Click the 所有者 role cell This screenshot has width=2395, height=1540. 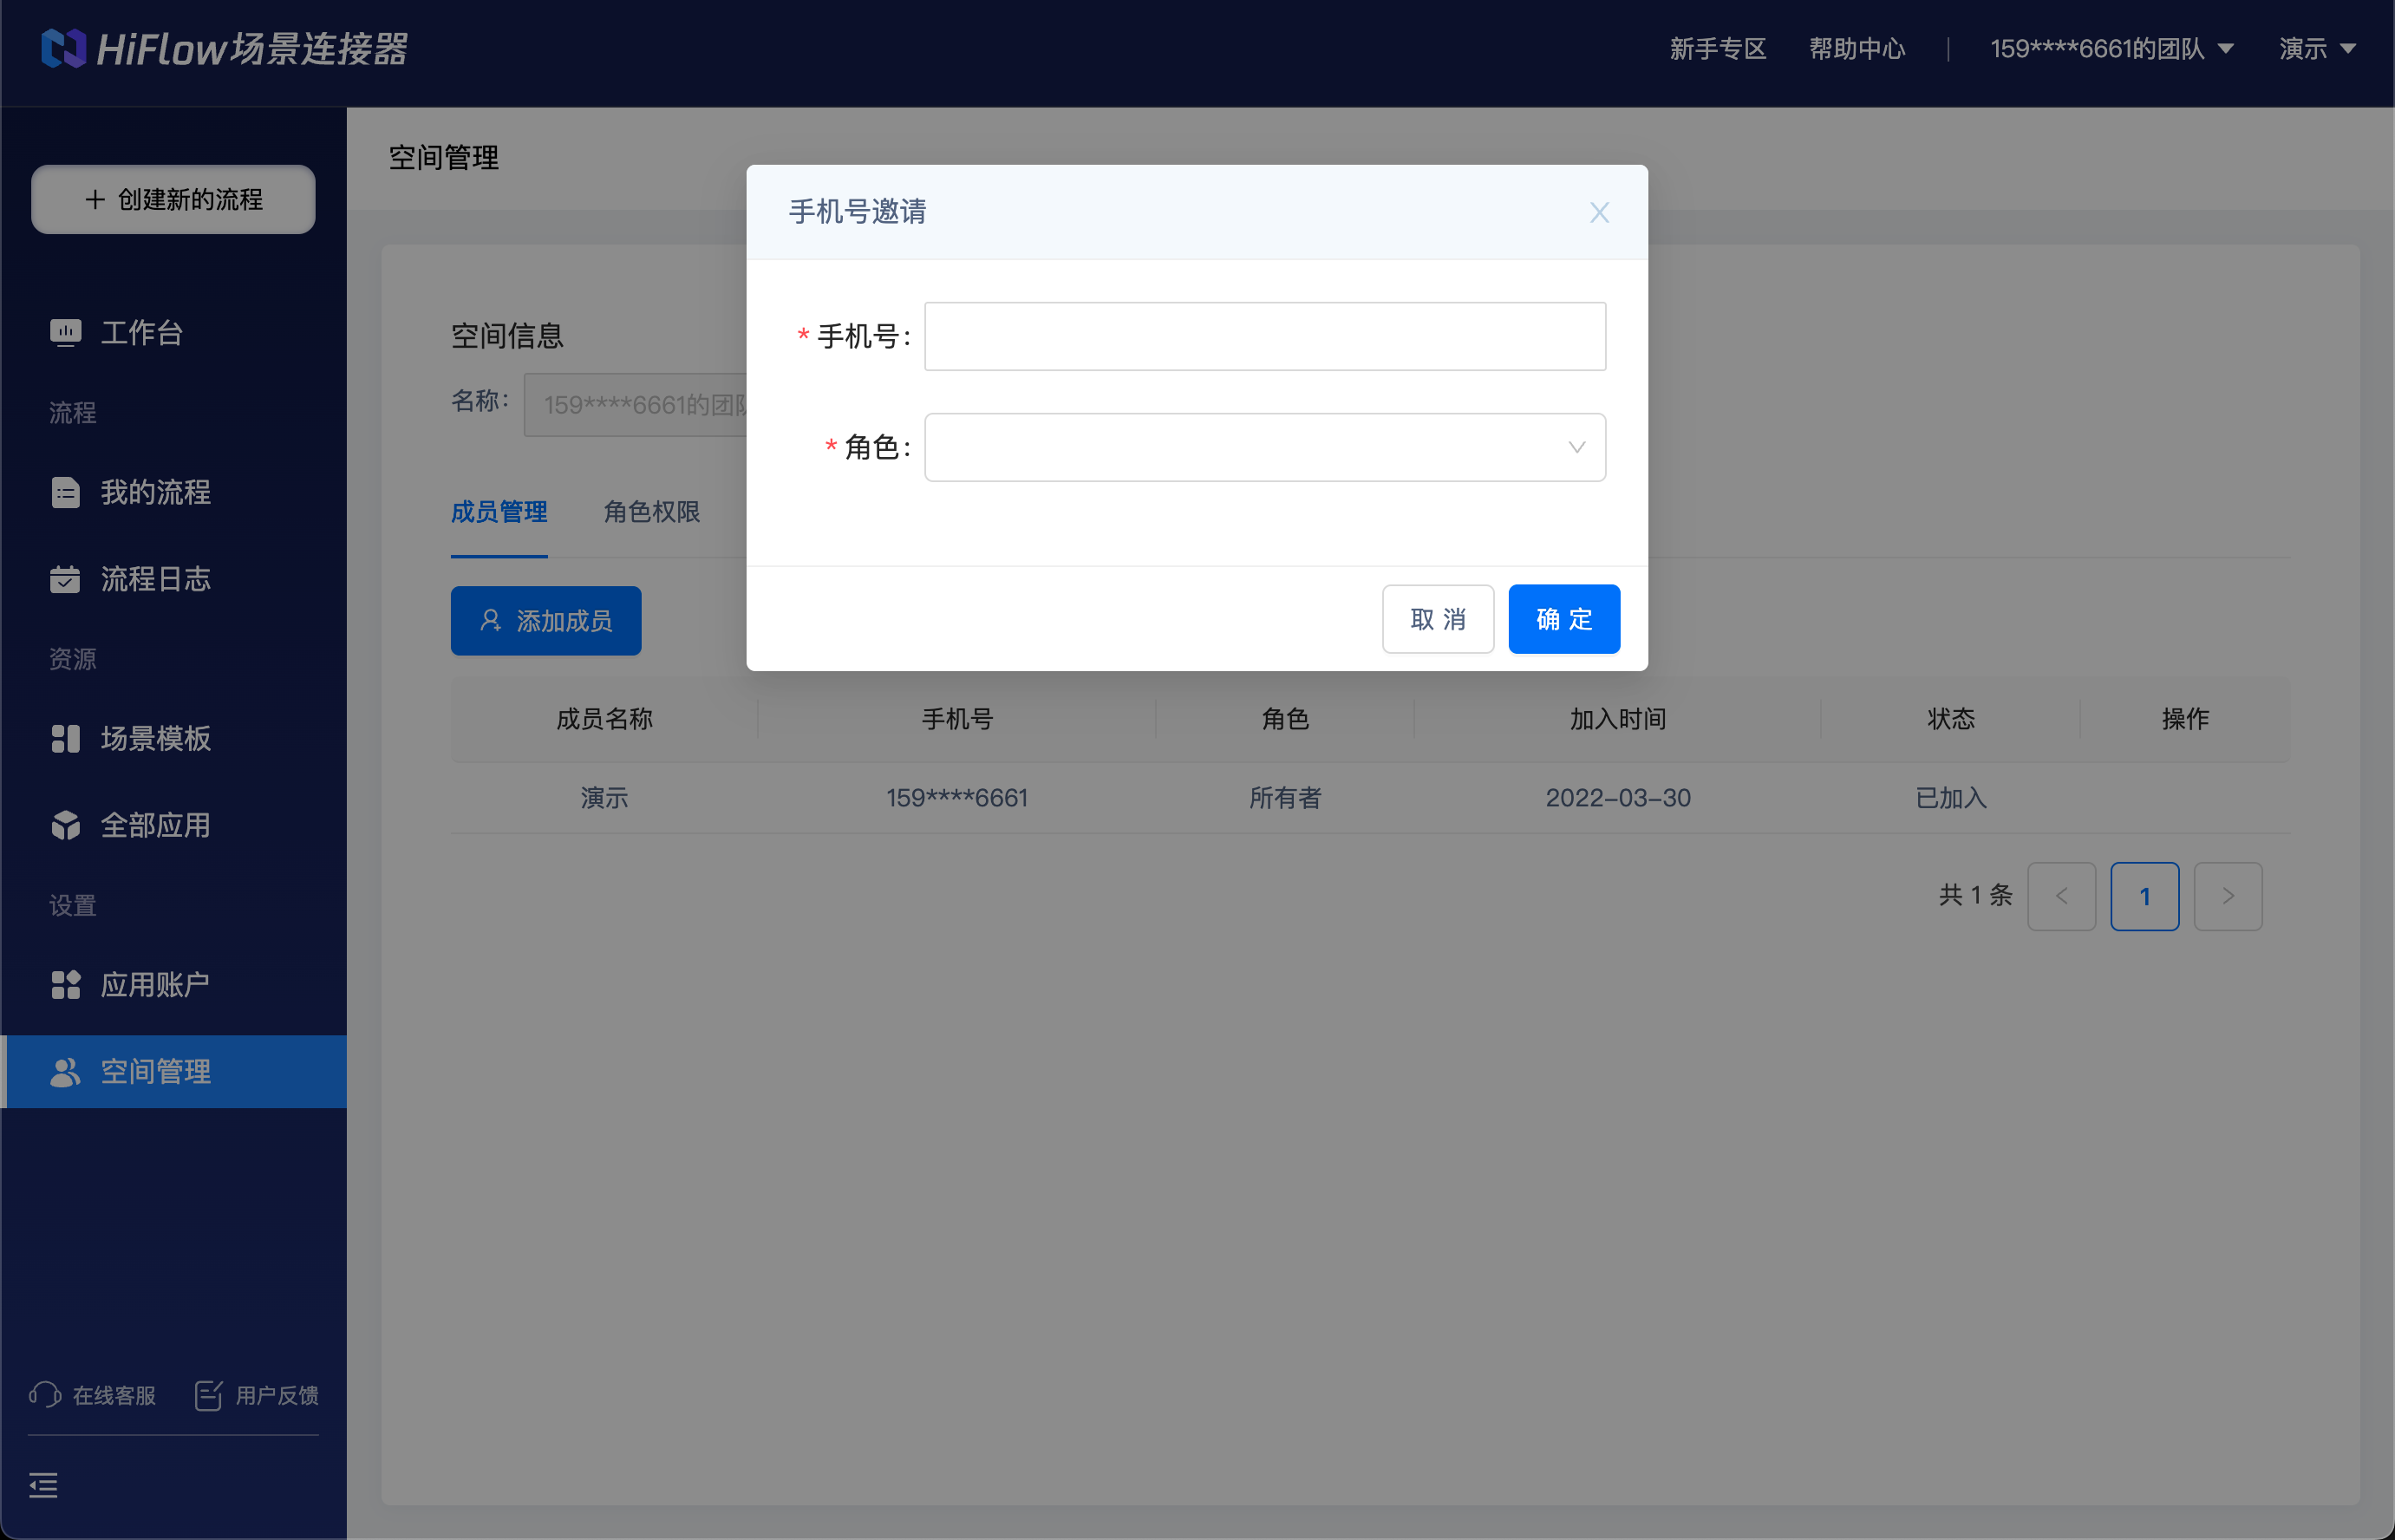1285,798
